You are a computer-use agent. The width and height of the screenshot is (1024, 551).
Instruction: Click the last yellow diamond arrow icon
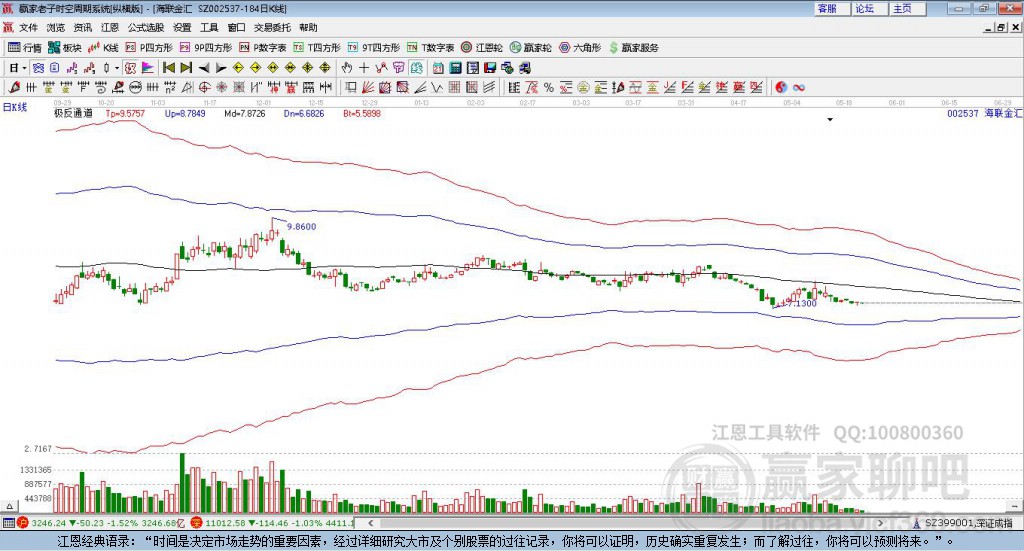325,68
